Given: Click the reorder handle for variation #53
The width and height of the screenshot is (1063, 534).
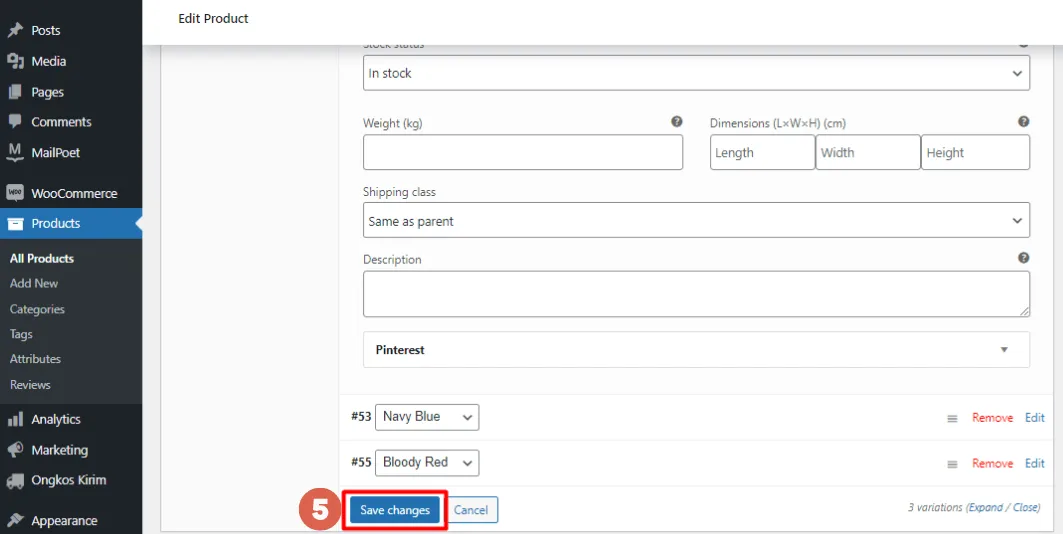Looking at the screenshot, I should point(952,419).
